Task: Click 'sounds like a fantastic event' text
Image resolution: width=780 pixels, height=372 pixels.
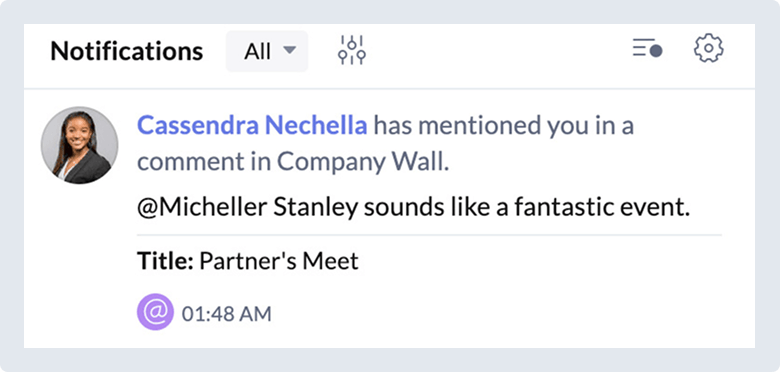Action: 527,208
